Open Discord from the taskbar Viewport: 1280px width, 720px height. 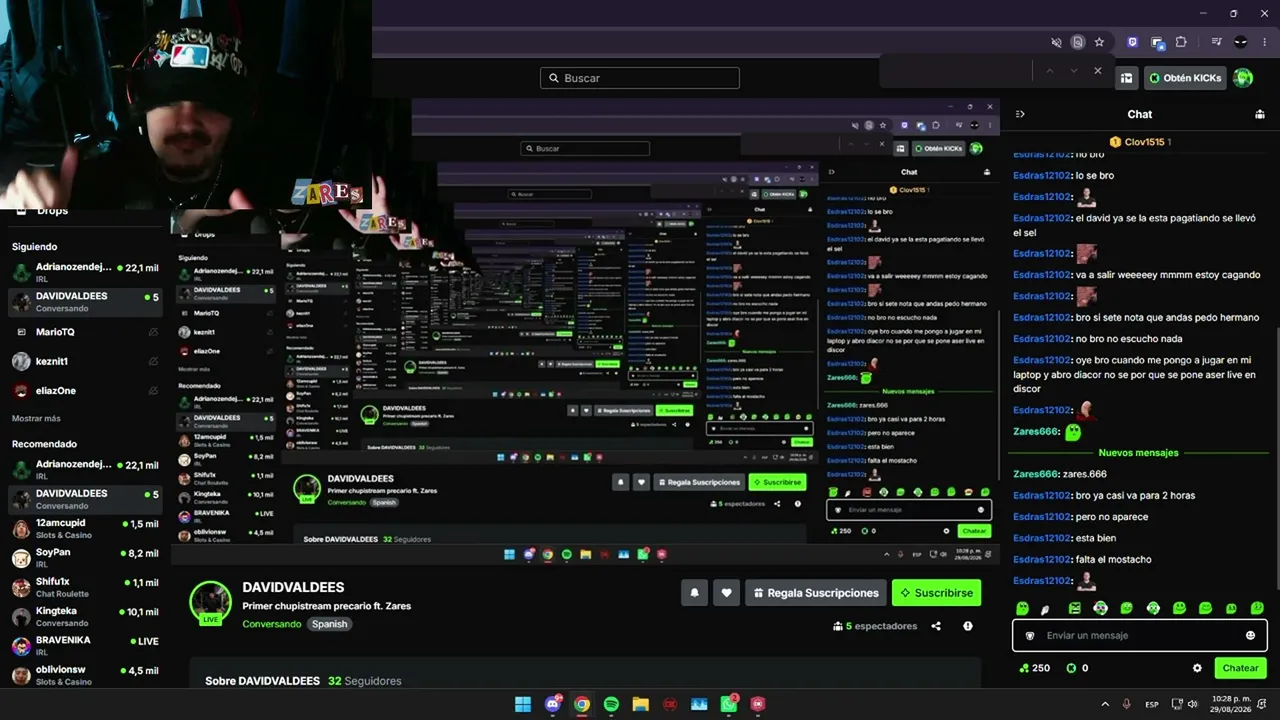(553, 704)
